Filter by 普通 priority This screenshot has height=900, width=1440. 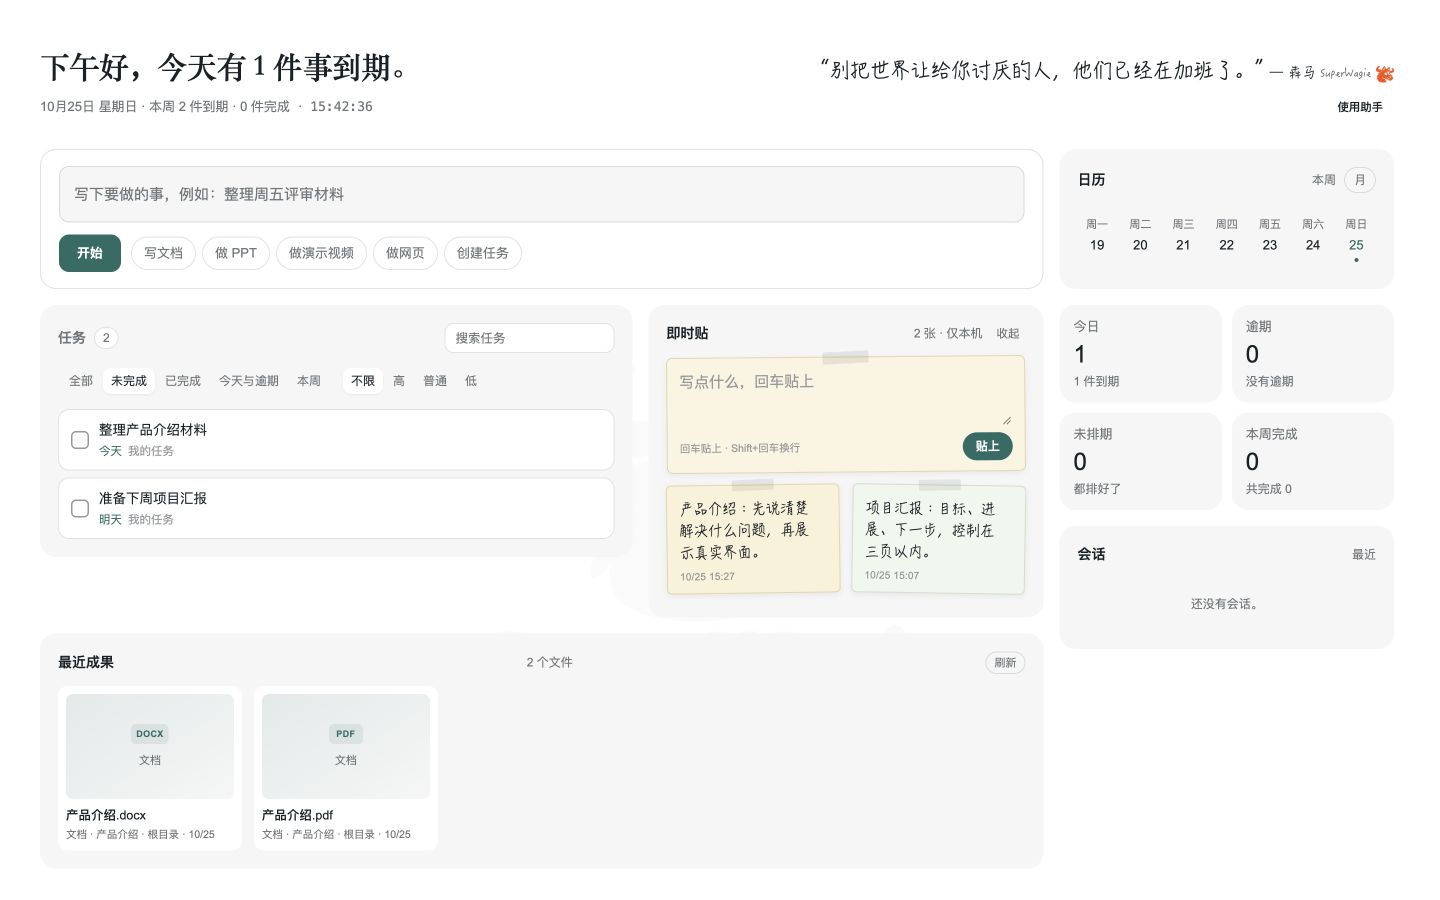click(x=435, y=381)
